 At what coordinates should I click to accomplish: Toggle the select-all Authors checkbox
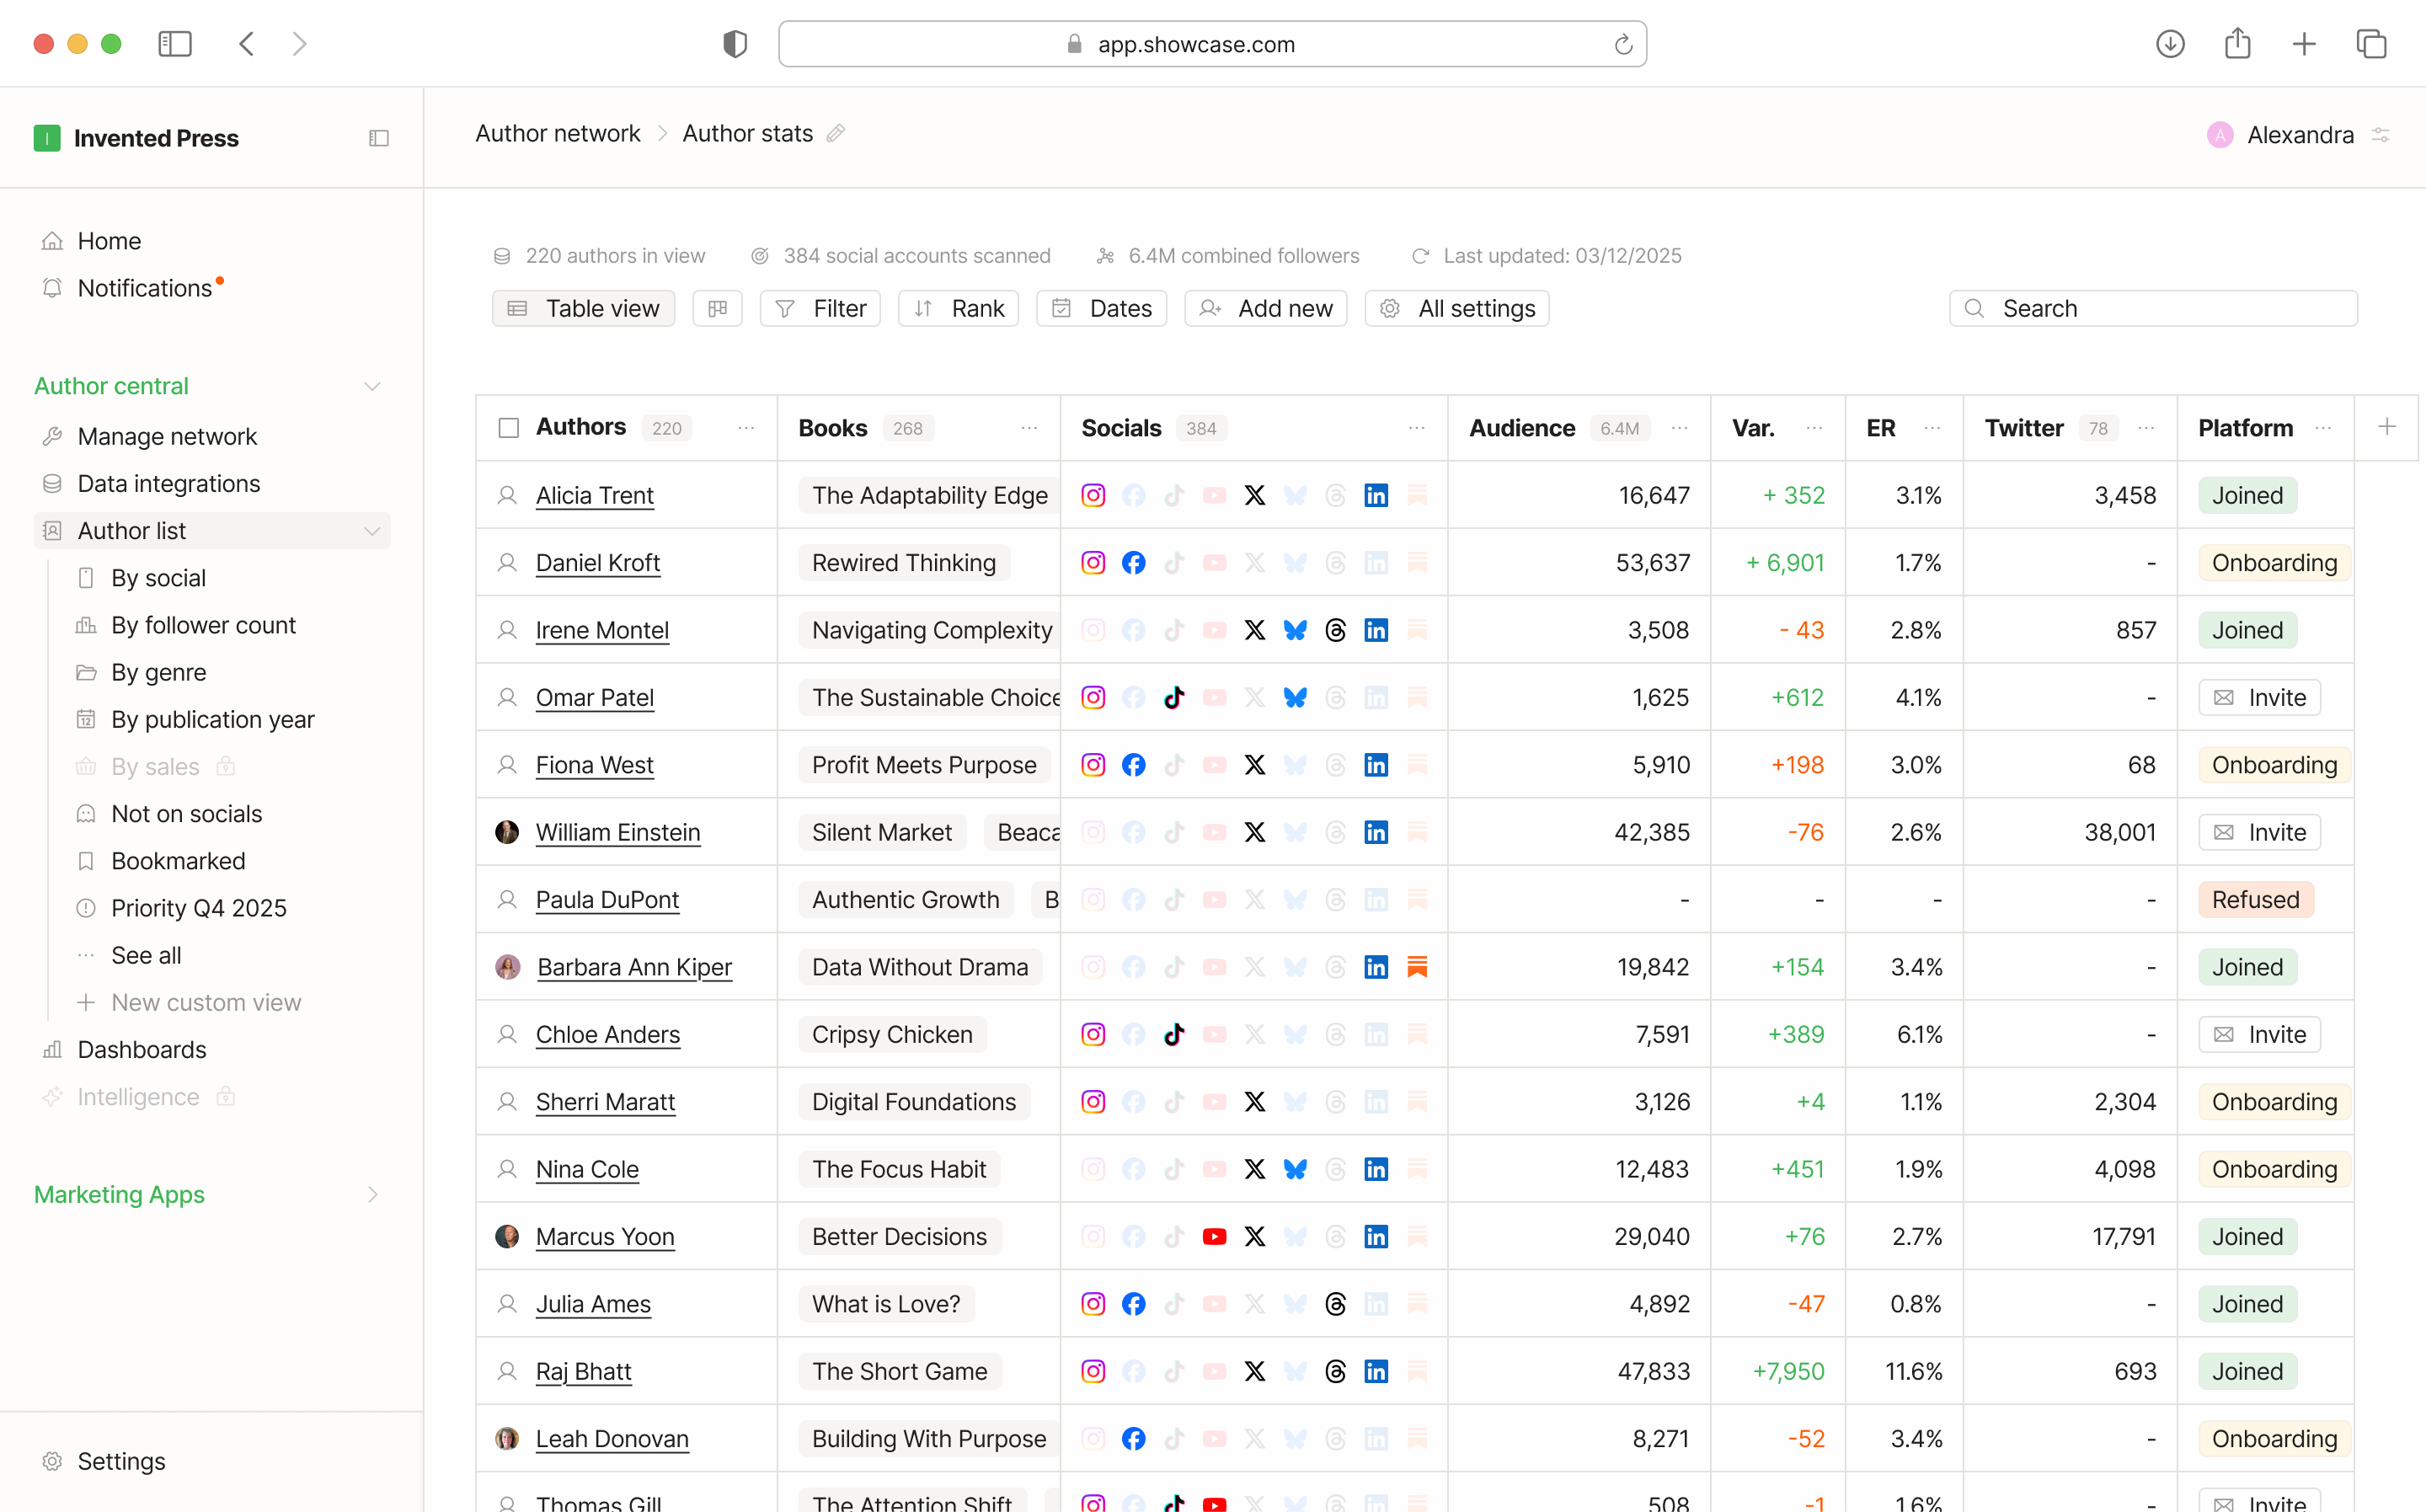tap(509, 428)
